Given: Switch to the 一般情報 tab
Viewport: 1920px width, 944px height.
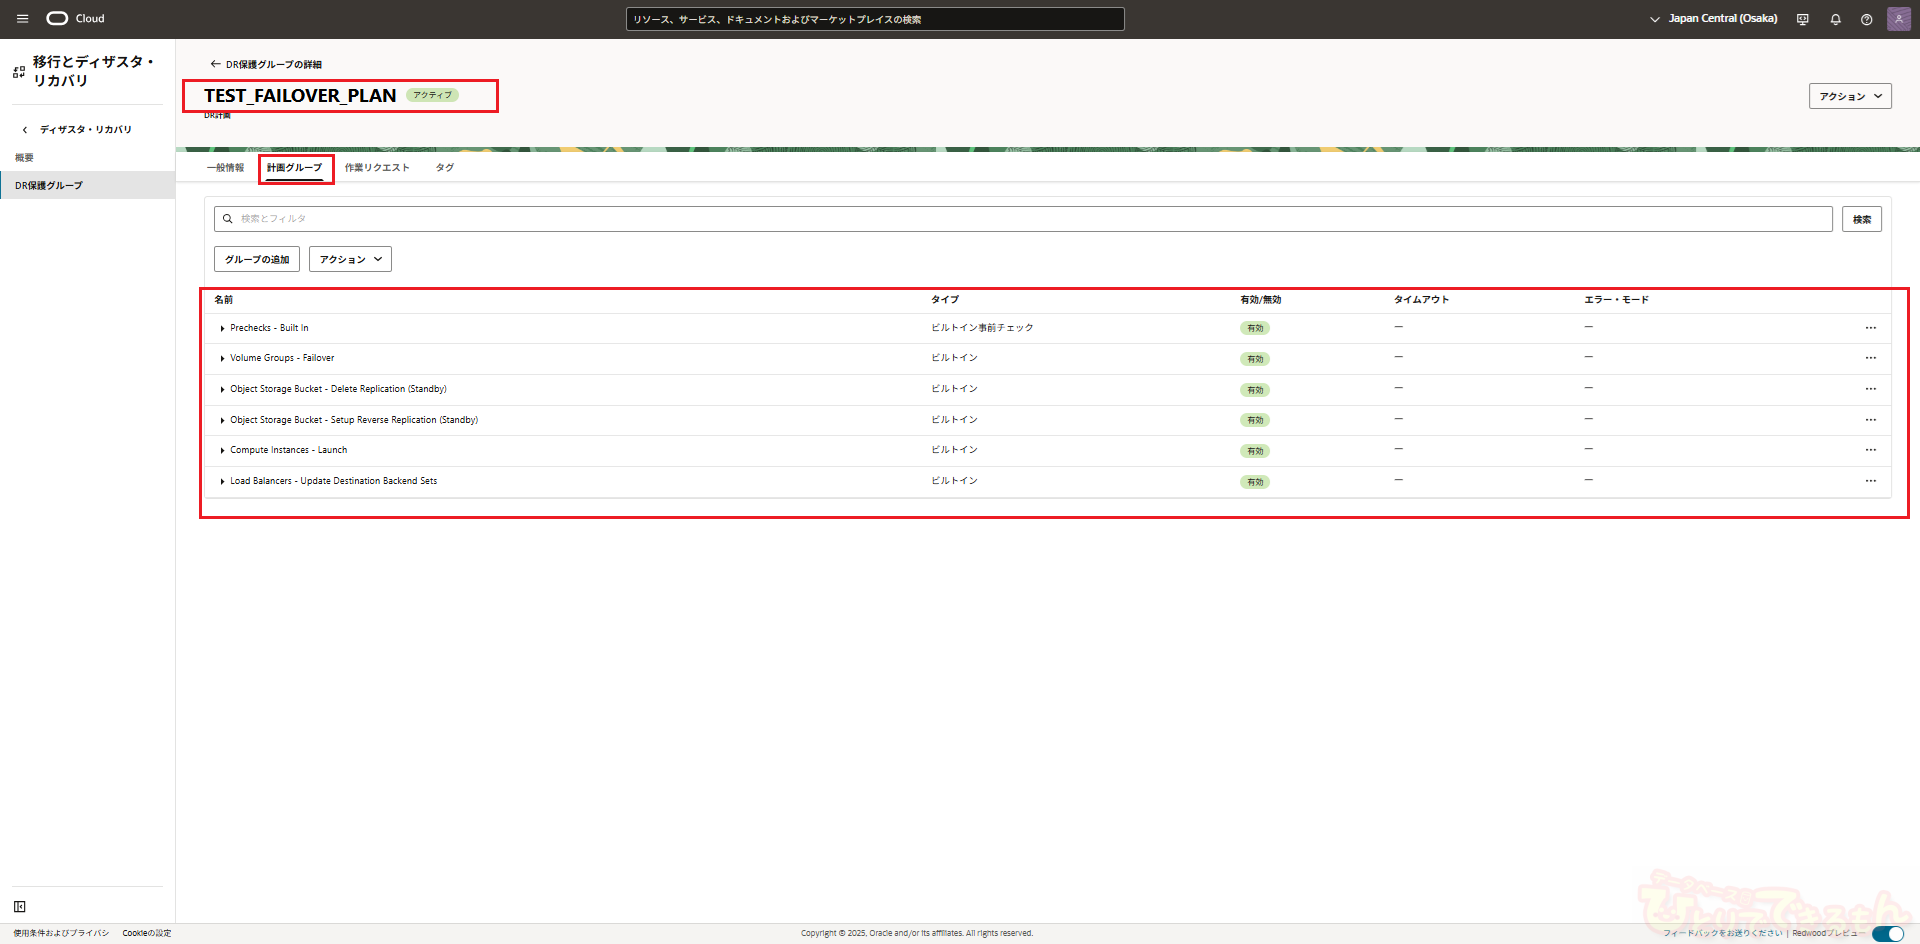Looking at the screenshot, I should click(x=225, y=168).
